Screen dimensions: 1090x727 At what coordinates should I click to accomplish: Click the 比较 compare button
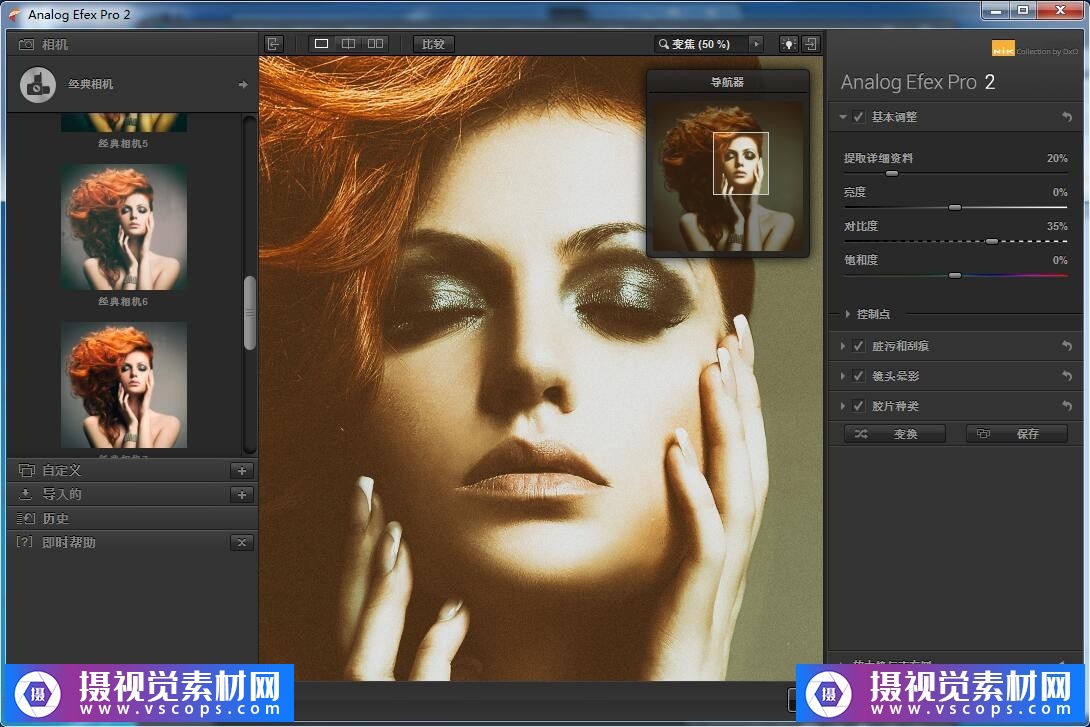click(433, 44)
